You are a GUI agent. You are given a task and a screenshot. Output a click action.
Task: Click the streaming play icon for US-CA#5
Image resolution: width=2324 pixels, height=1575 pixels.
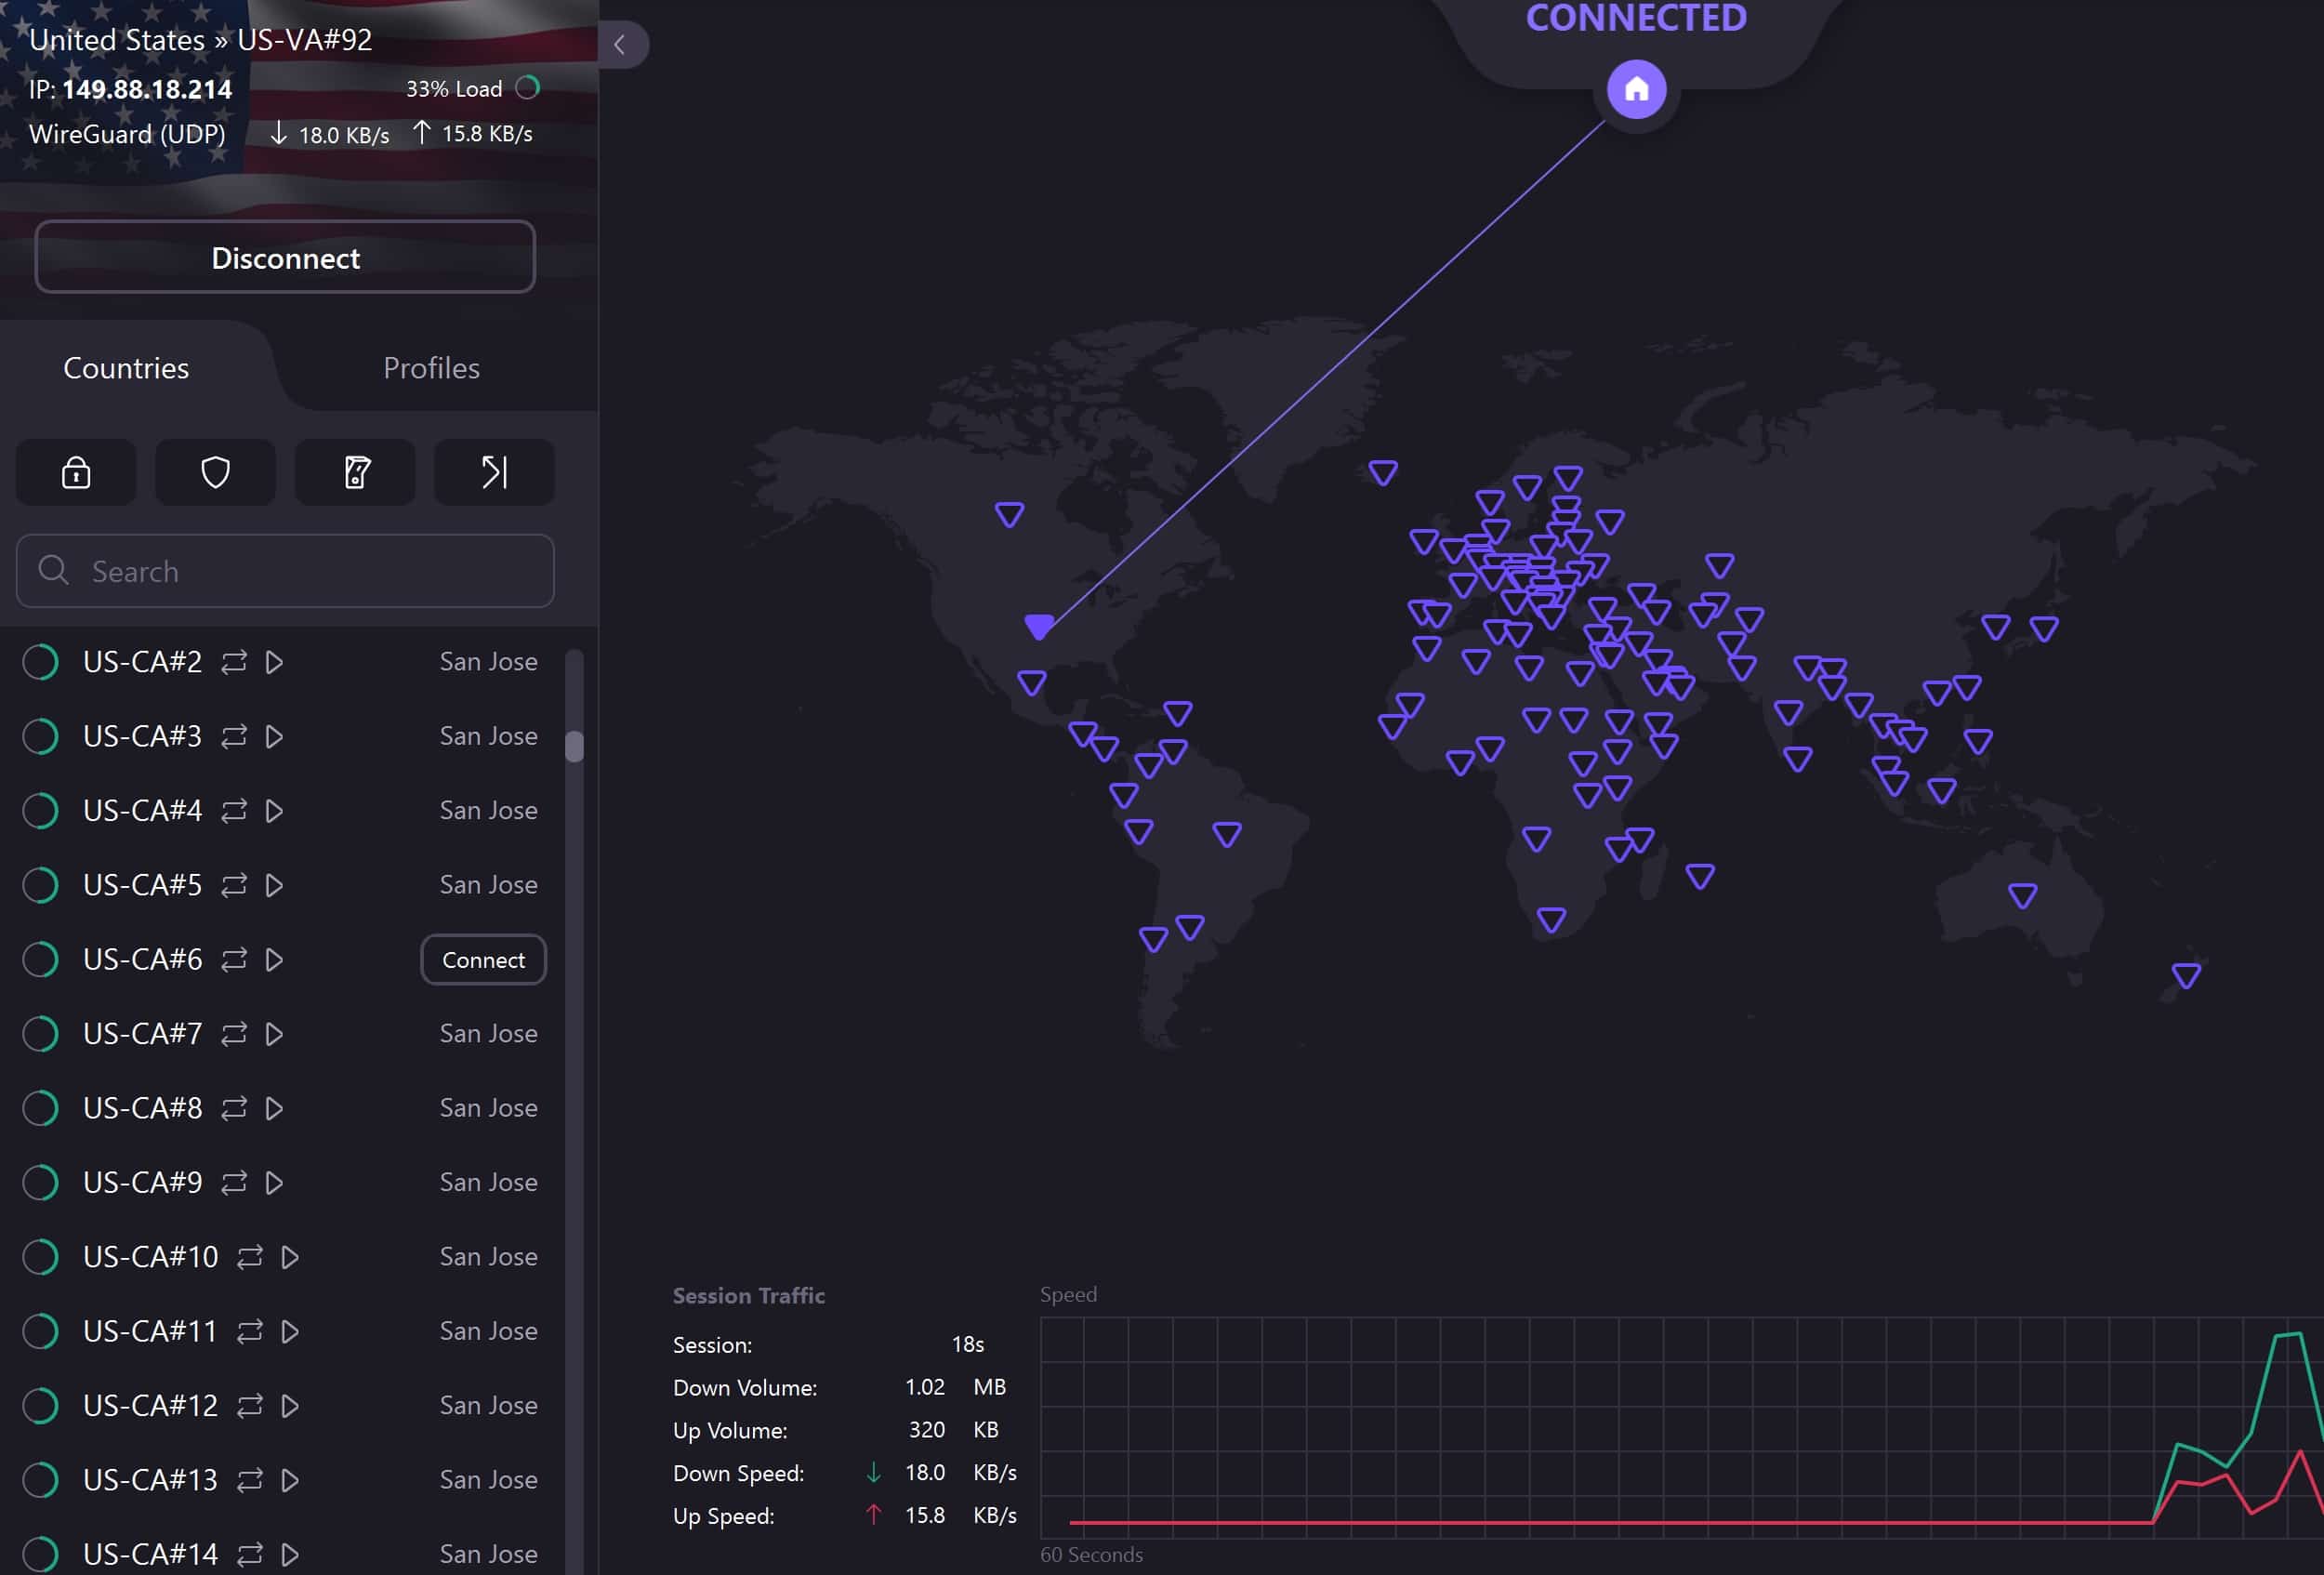pos(274,885)
